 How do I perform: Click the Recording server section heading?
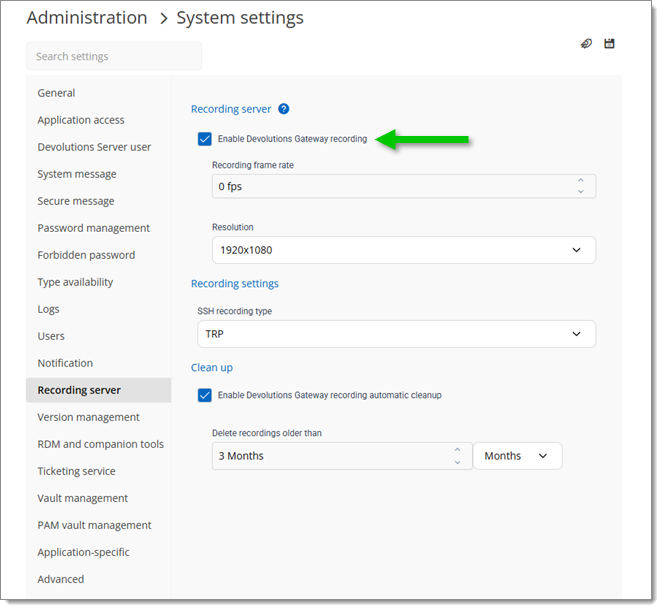(x=231, y=109)
